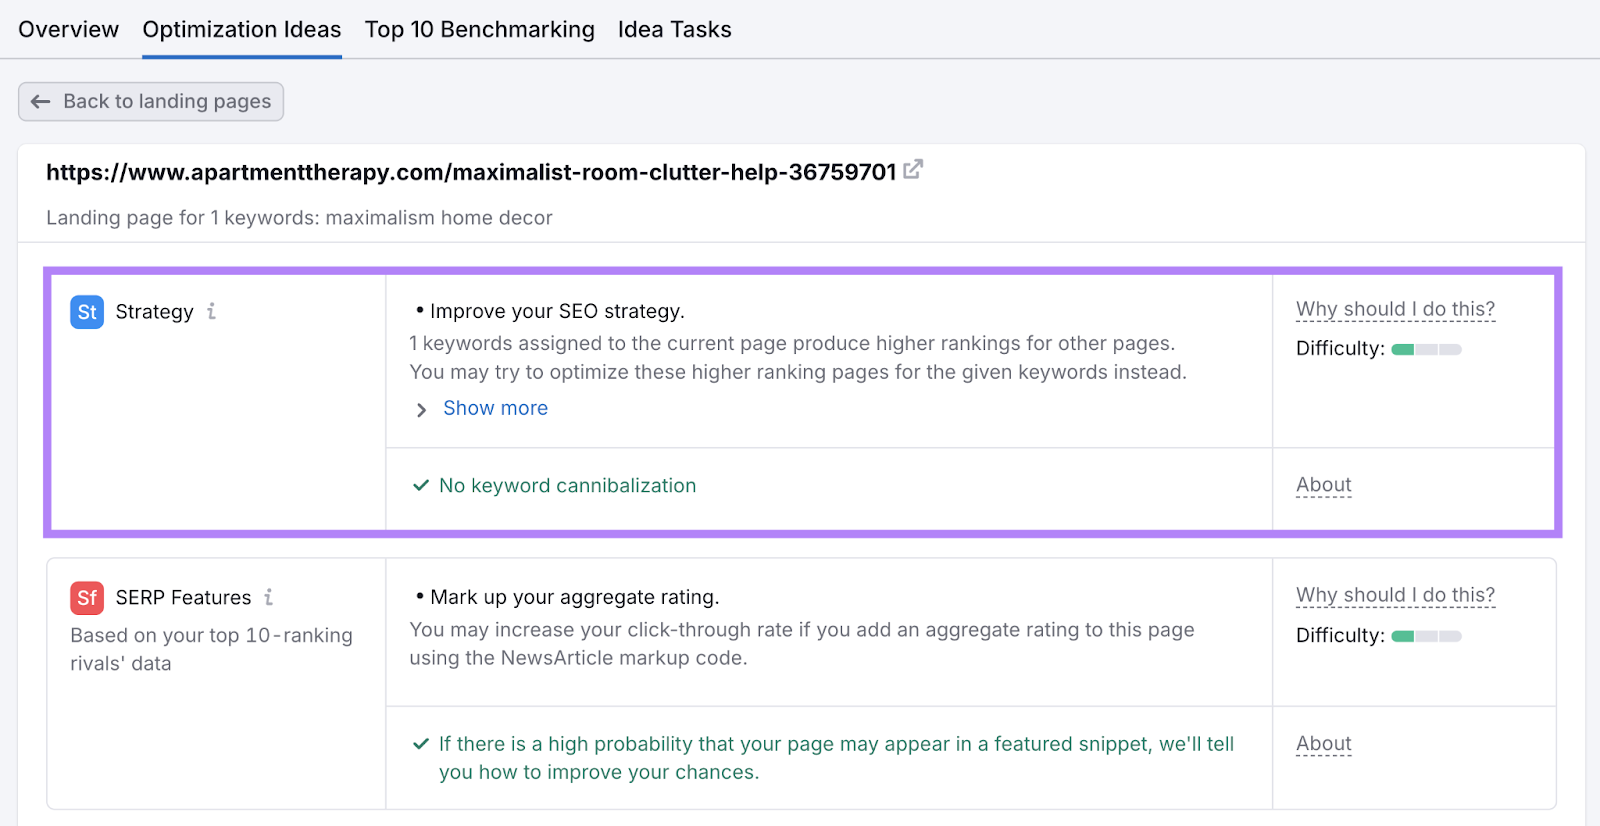Go to the Idea Tasks tab

coord(674,30)
